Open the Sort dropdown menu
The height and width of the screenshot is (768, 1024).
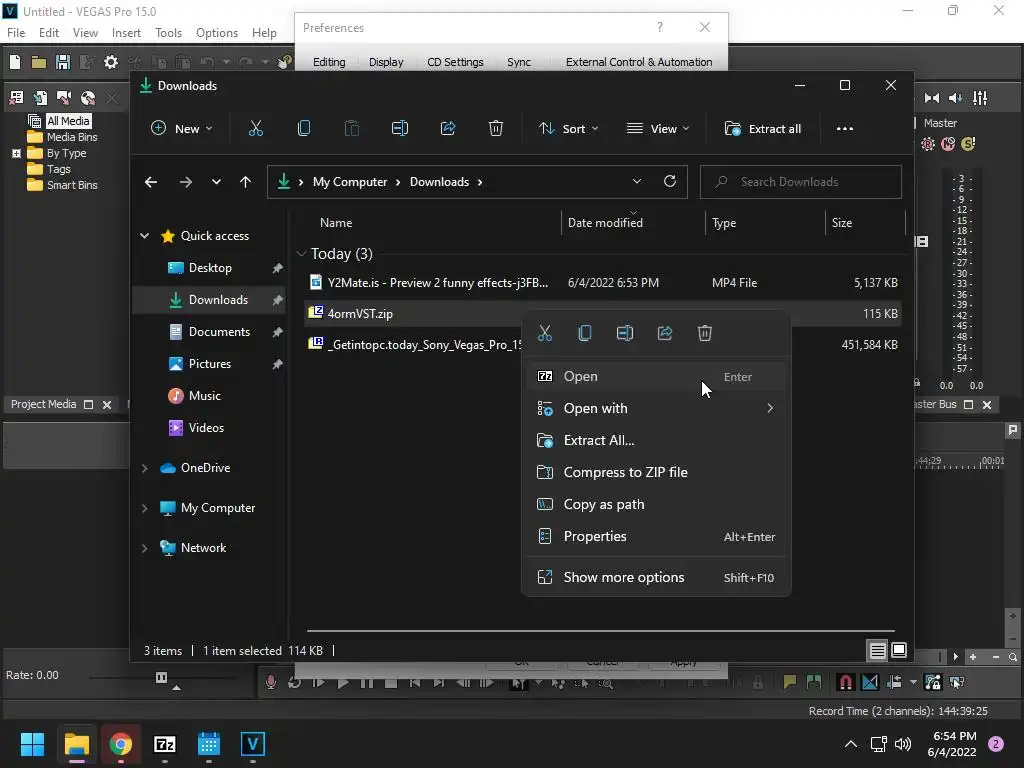568,129
